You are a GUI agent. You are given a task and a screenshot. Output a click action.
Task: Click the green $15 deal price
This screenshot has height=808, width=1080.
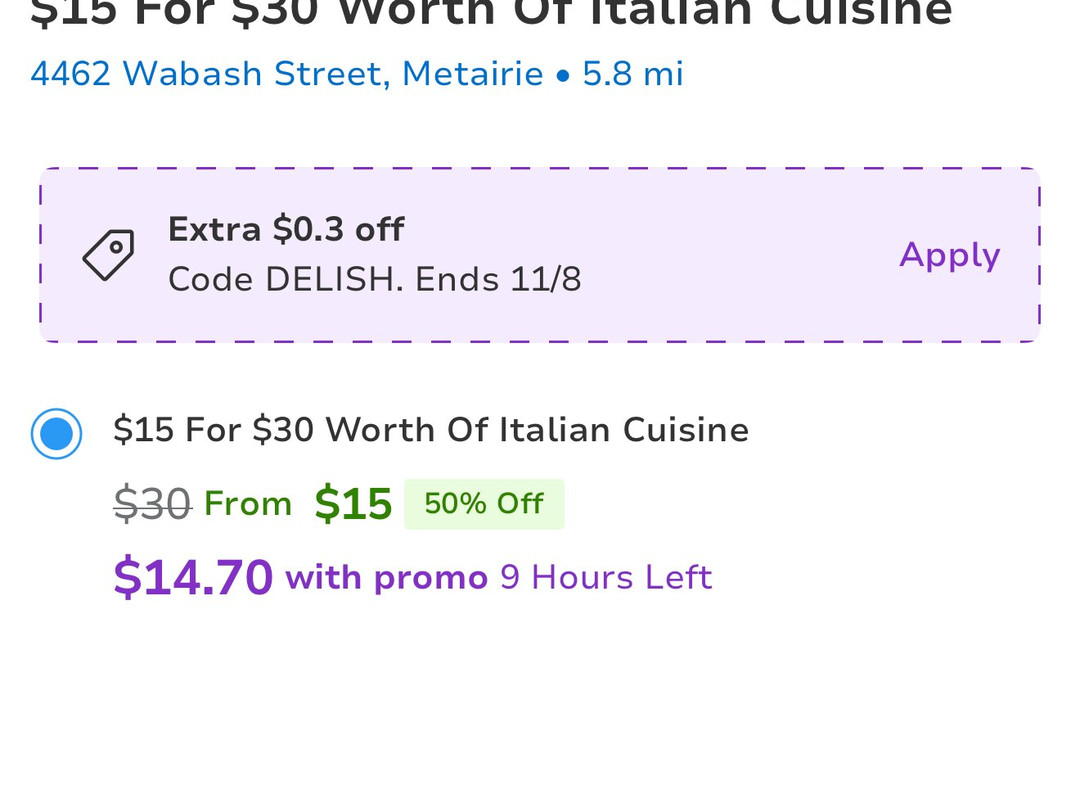coord(353,504)
